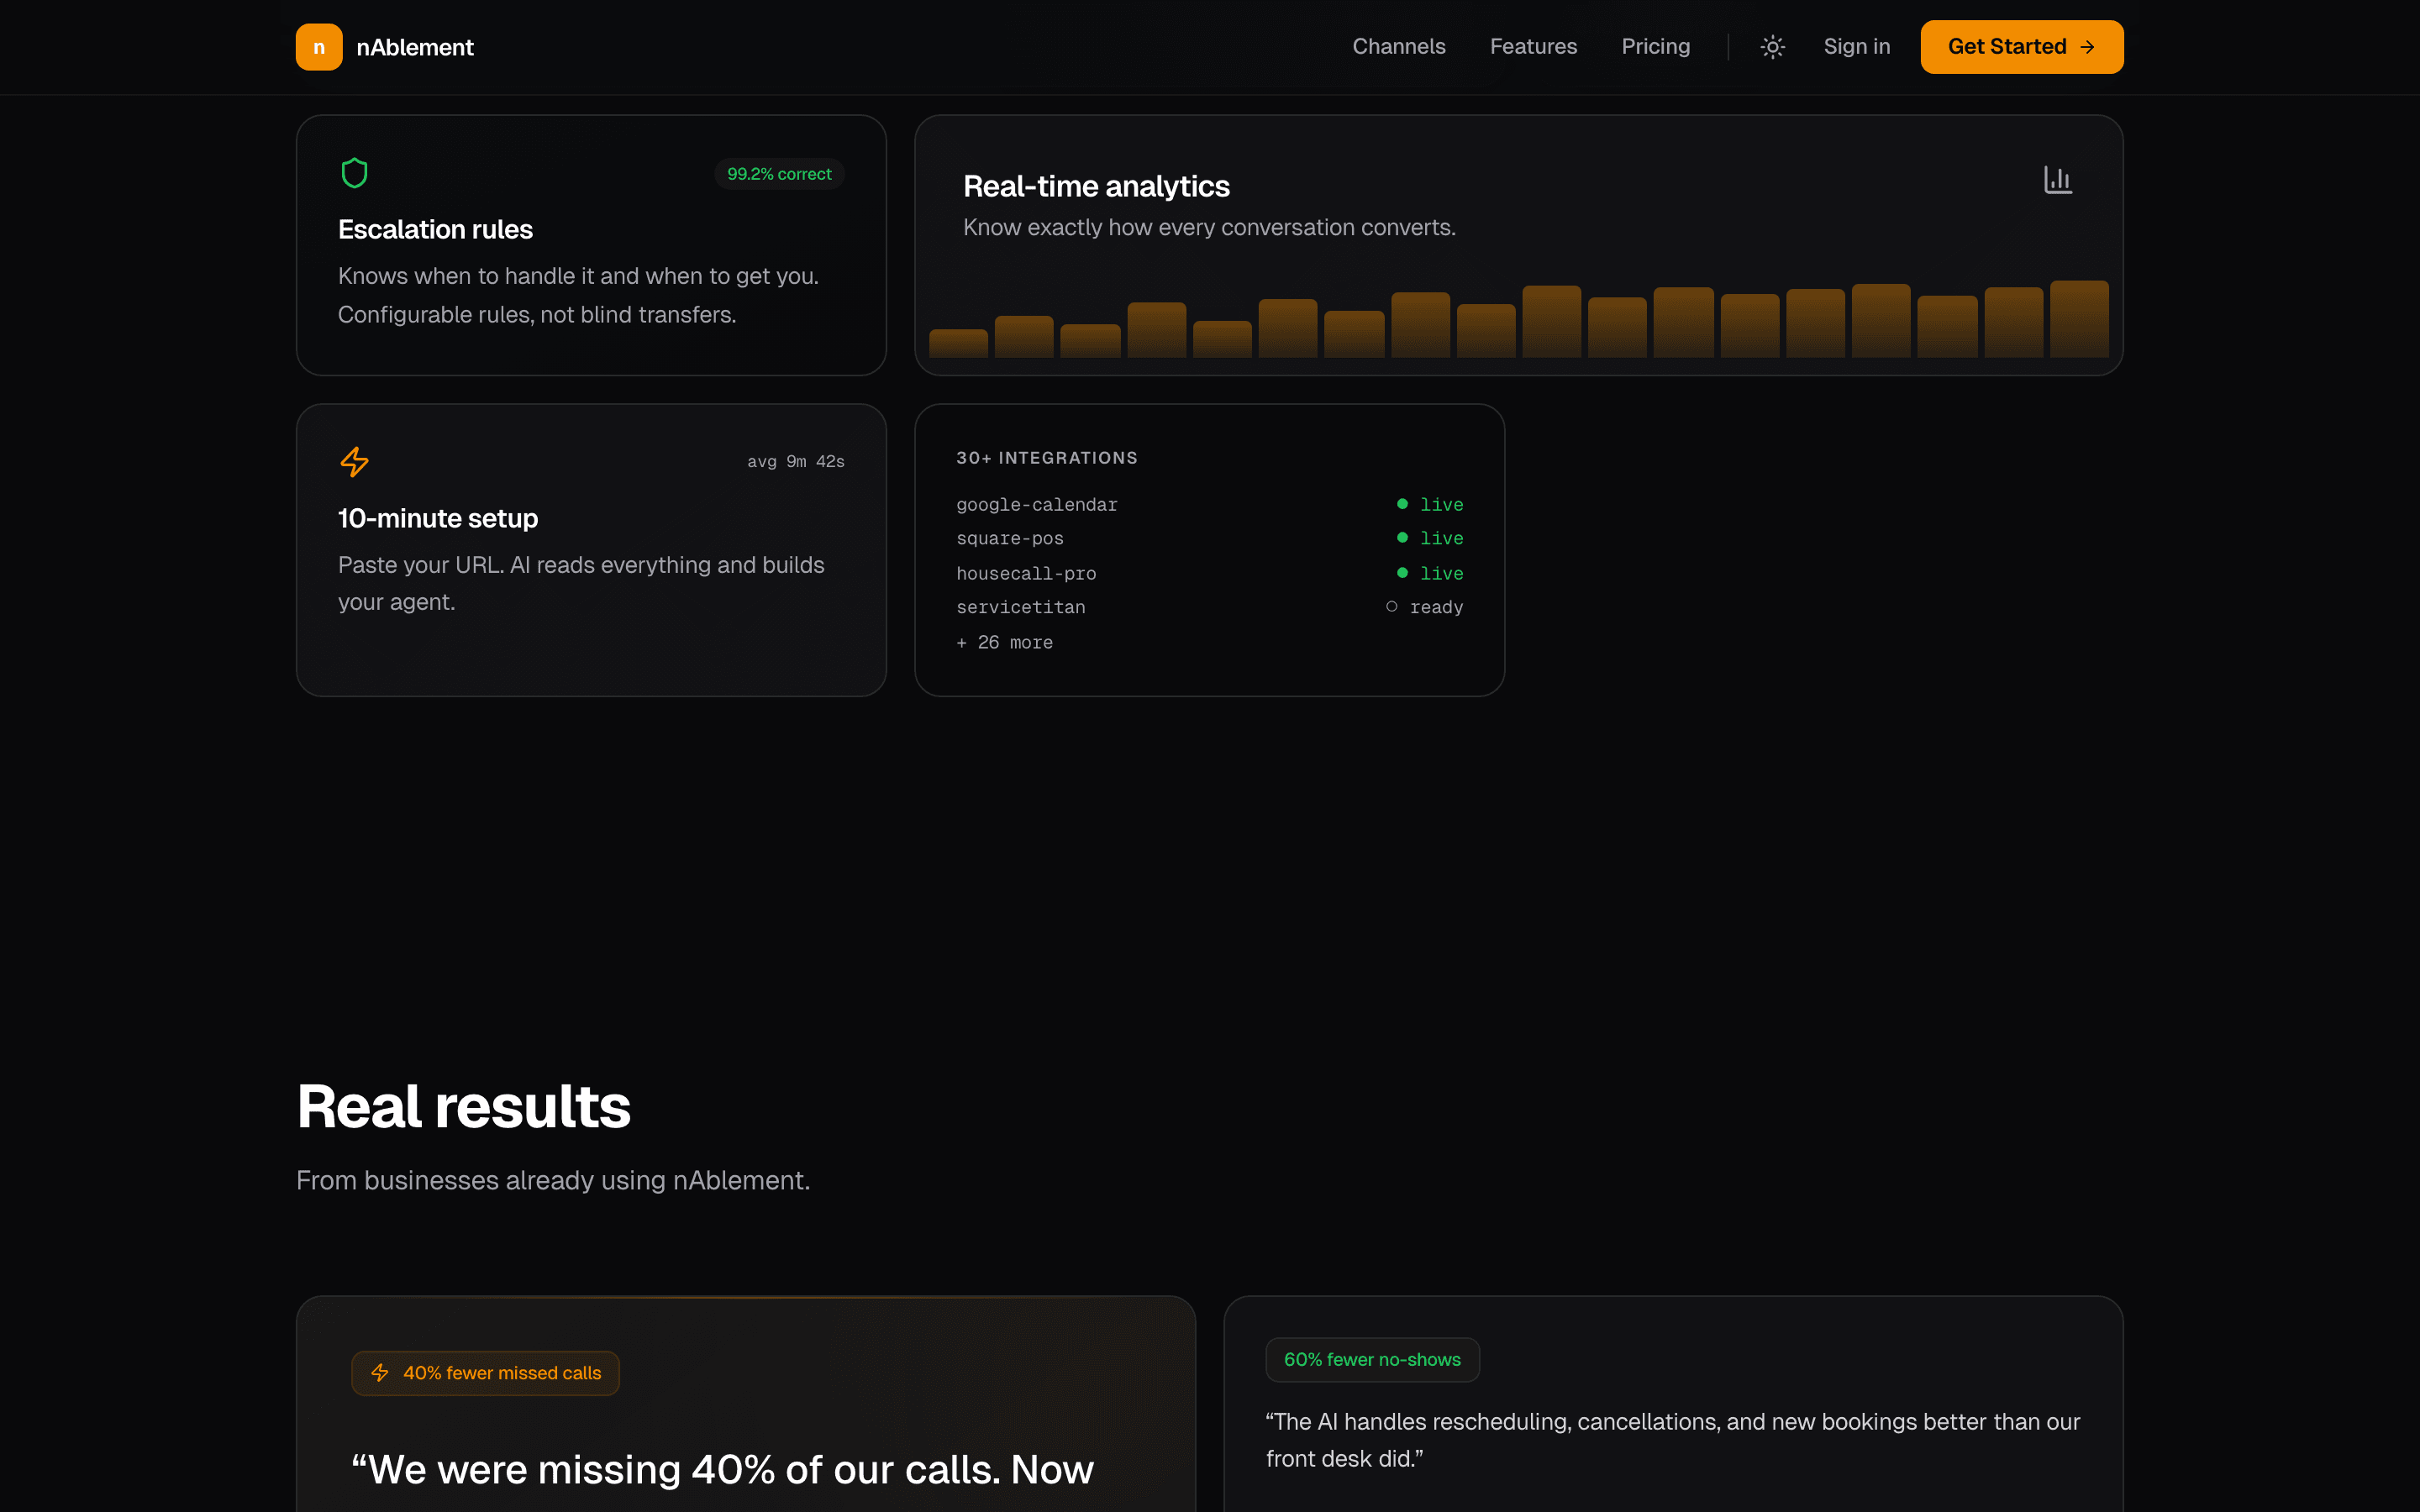Click the tallest rightmost analytics bar
Image resolution: width=2420 pixels, height=1512 pixels.
click(x=2079, y=319)
